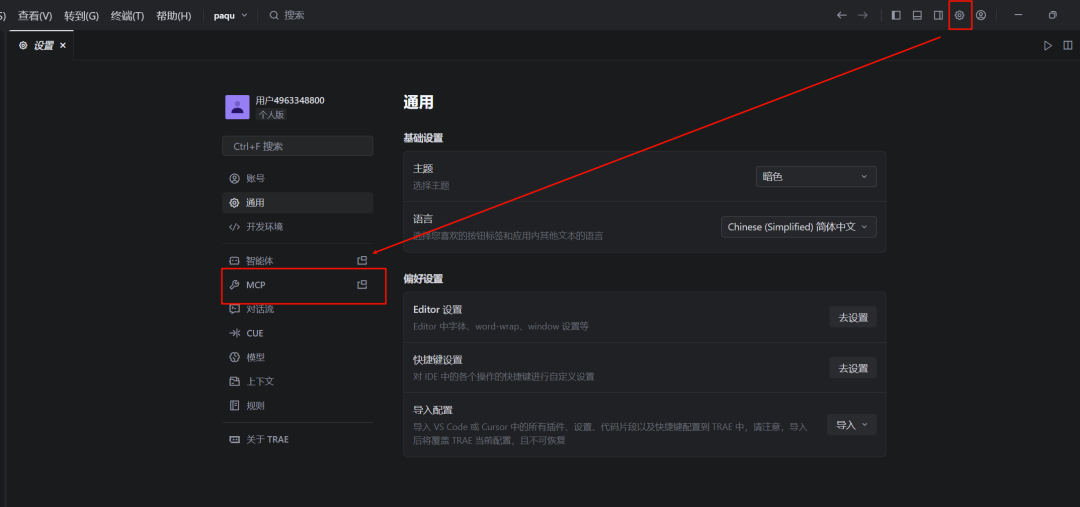This screenshot has height=507, width=1080.
Task: Open the 查看(V) menu
Action: tap(35, 16)
